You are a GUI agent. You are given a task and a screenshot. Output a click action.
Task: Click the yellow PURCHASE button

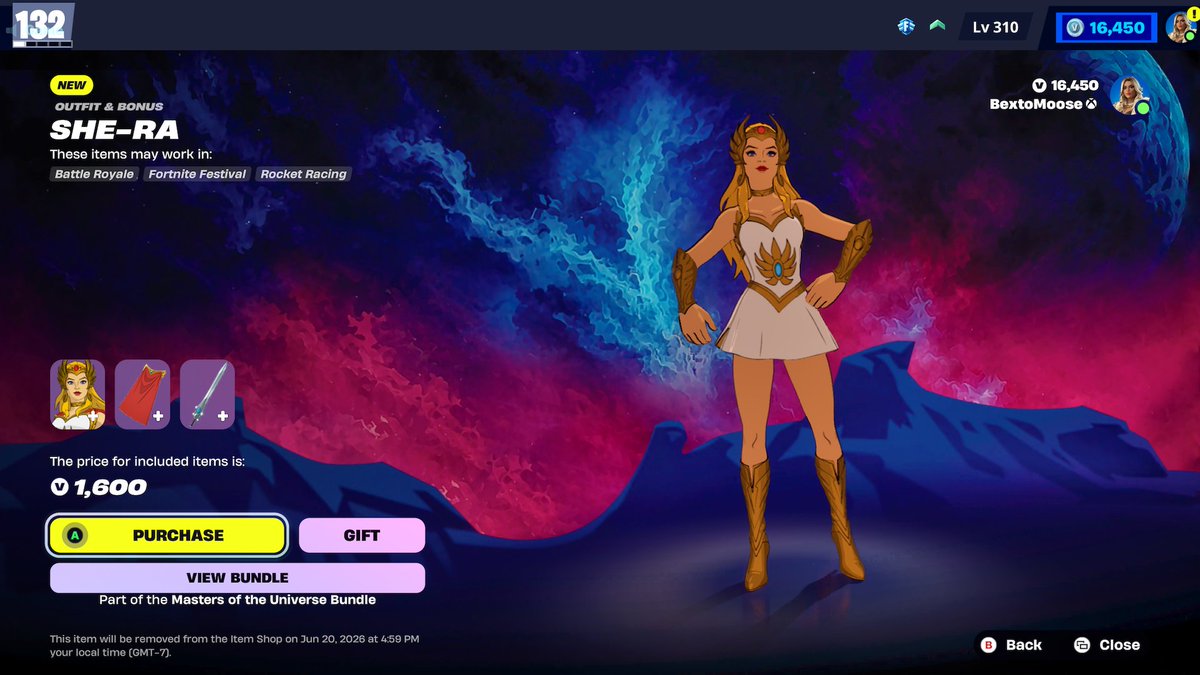point(167,535)
